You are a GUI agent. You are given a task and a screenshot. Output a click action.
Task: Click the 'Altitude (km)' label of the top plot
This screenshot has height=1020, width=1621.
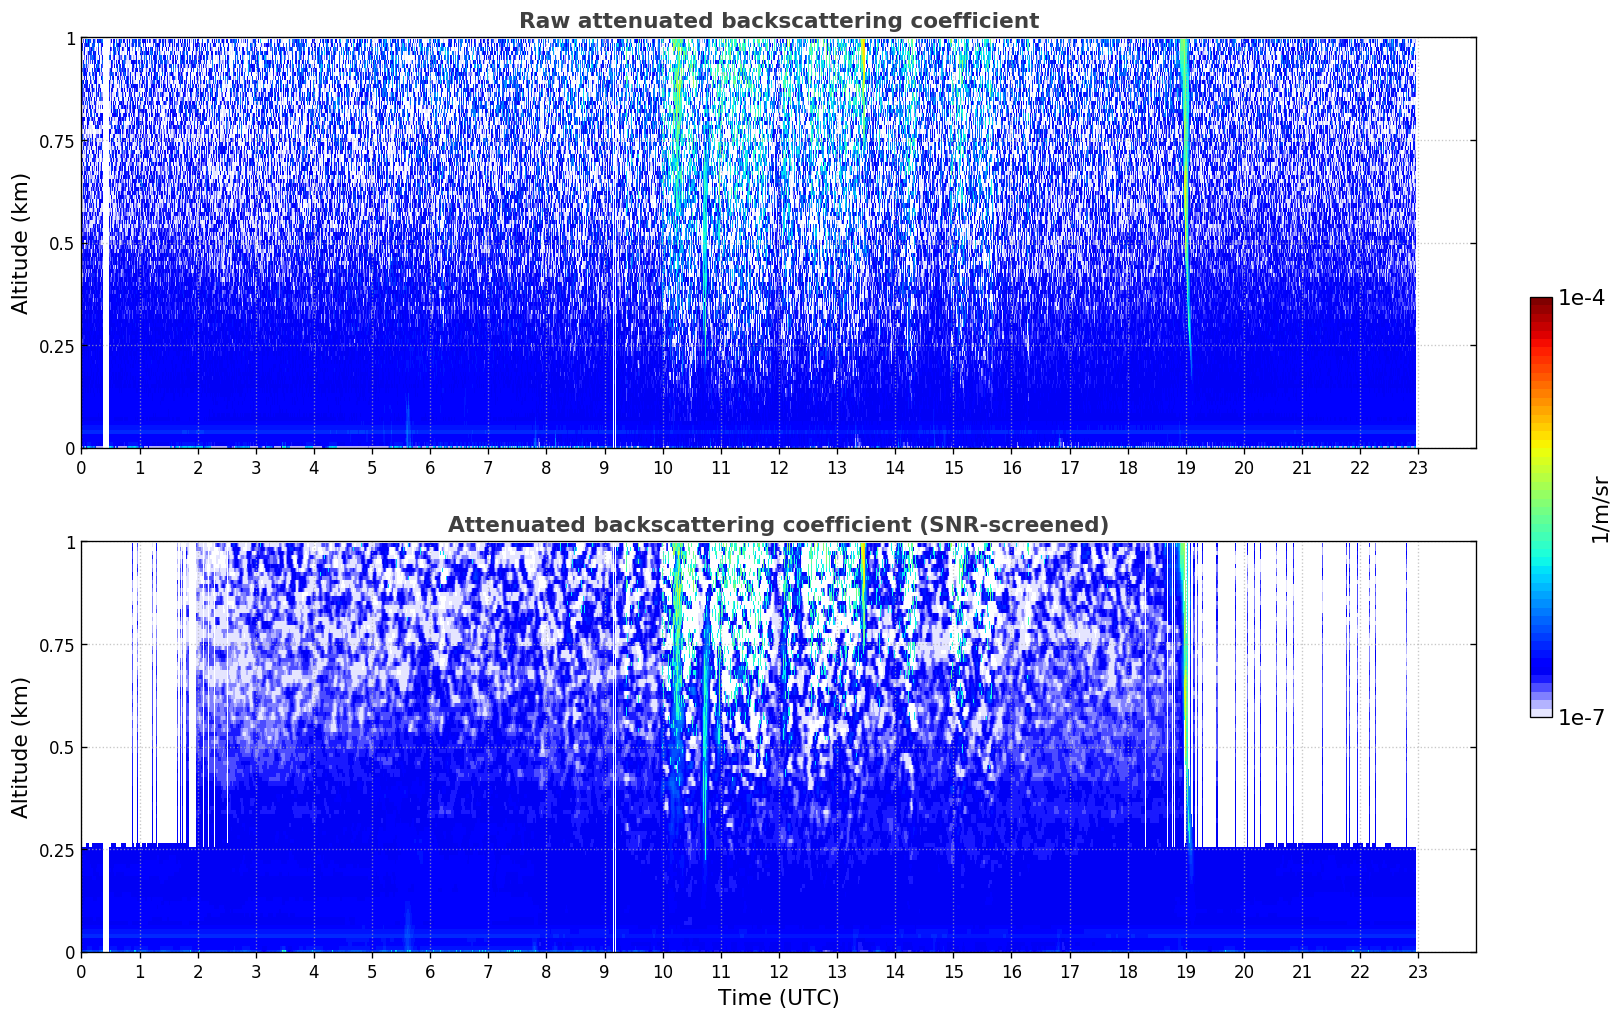click(21, 243)
